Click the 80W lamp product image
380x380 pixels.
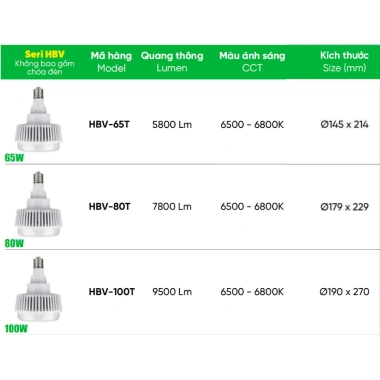pos(38,204)
